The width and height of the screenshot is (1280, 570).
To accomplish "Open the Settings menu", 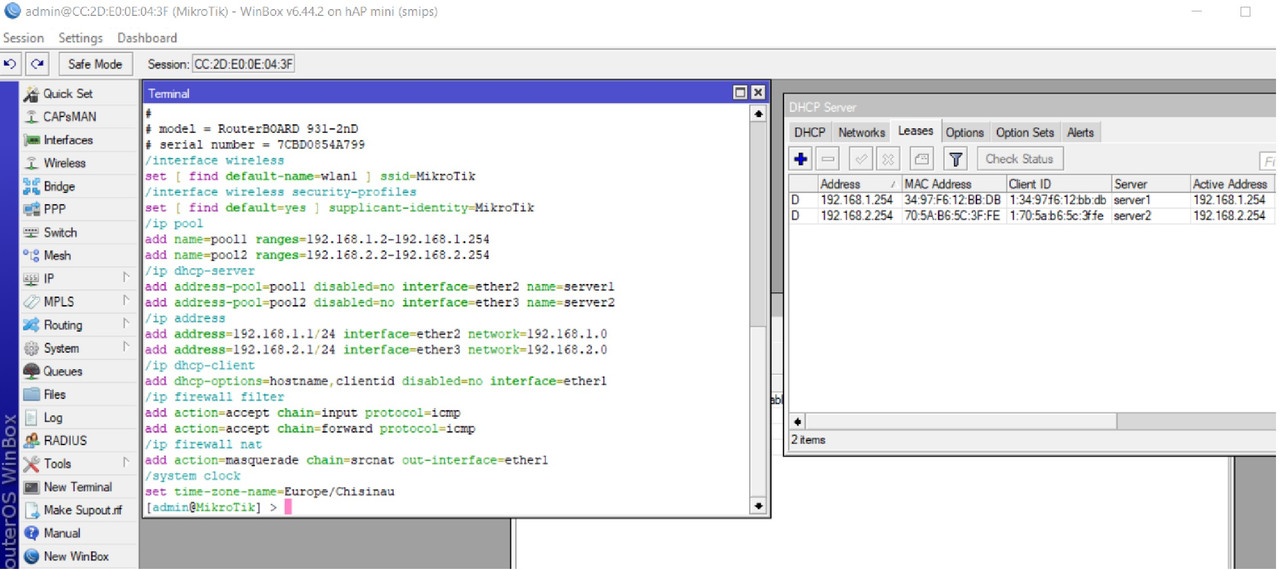I will tap(80, 38).
